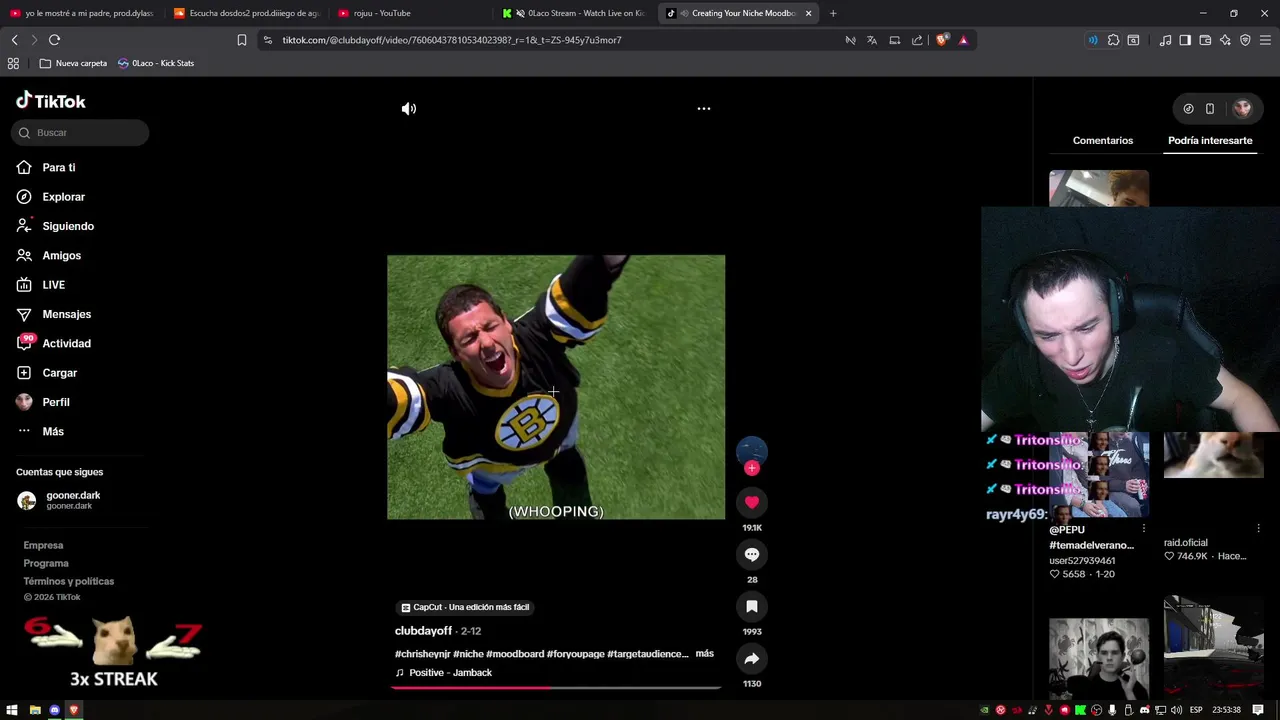Viewport: 1280px width, 720px height.
Task: Switch to the rojuu - YouTube tab
Action: pos(410,13)
